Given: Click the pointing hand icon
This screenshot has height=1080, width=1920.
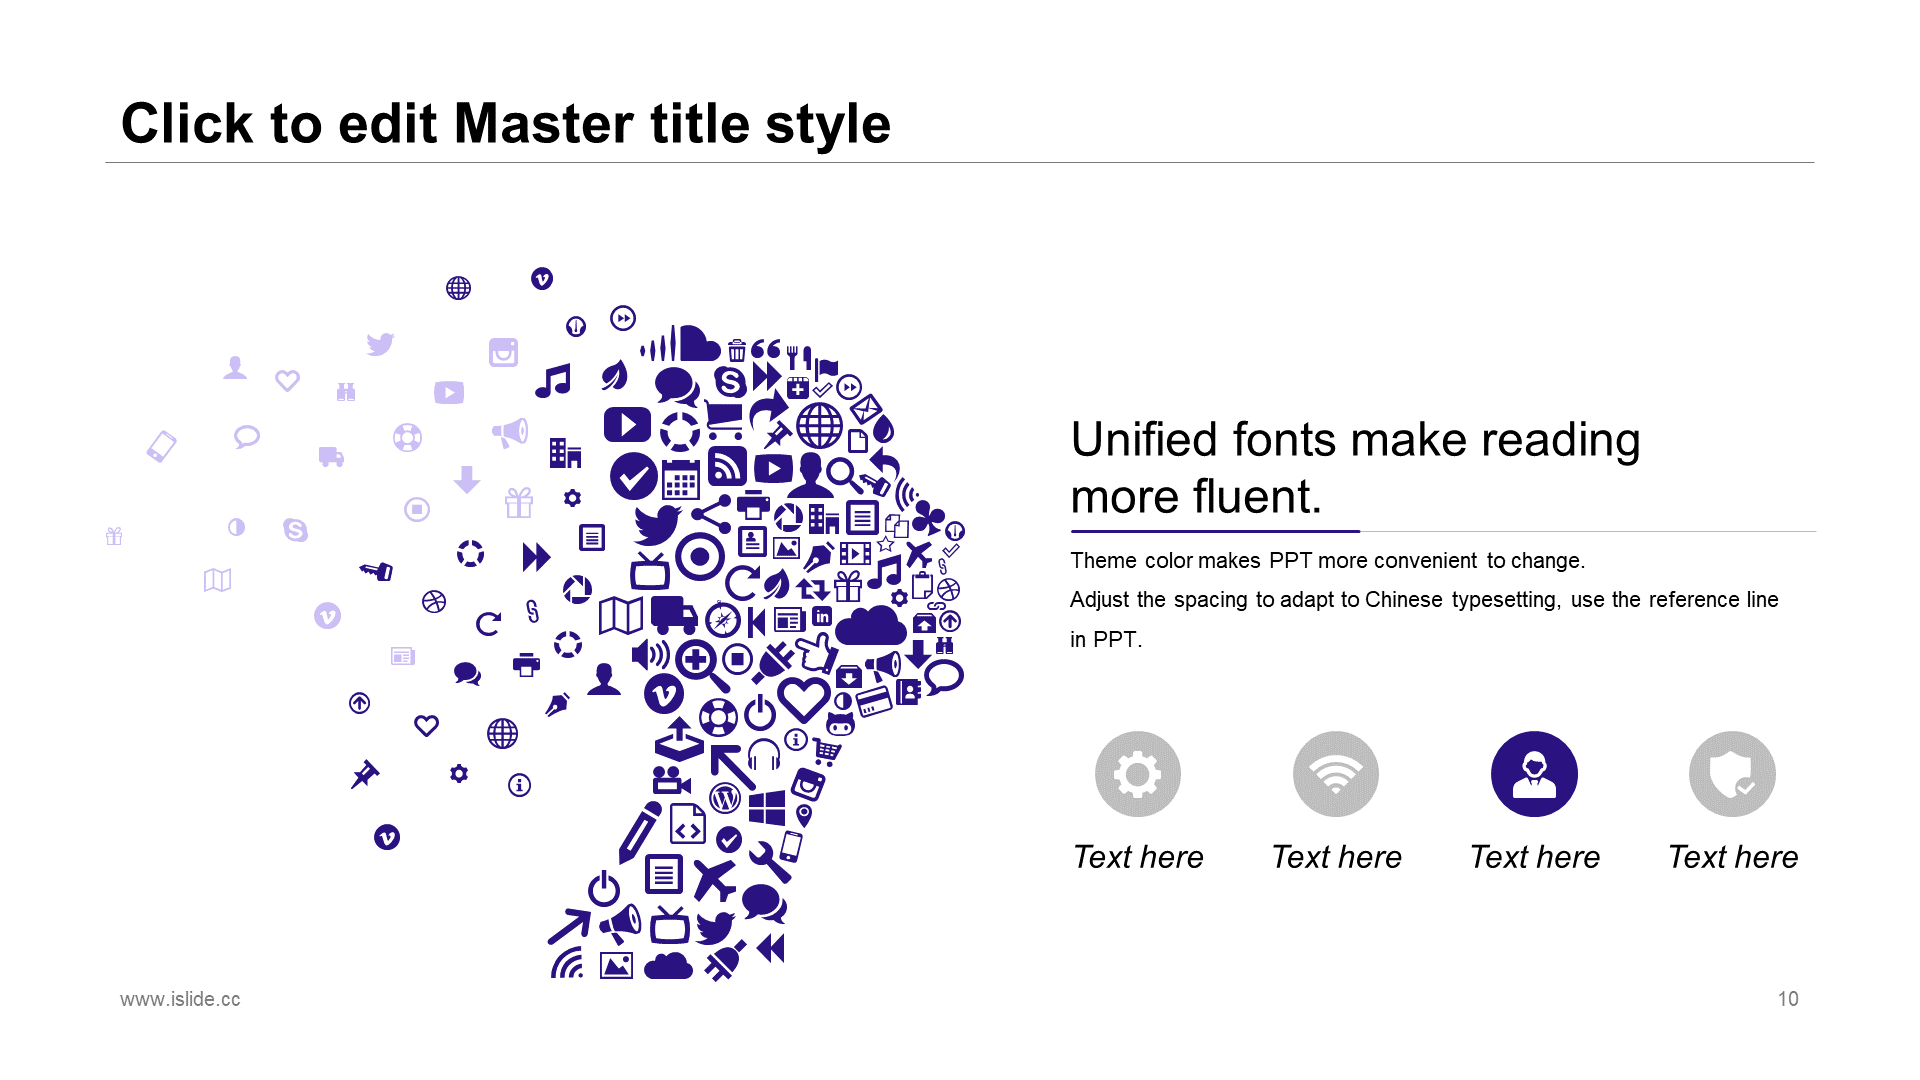Looking at the screenshot, I should pos(816,651).
